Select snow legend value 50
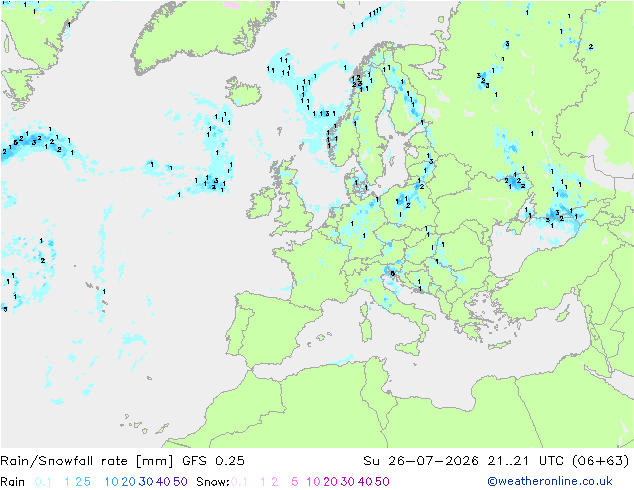 382,482
